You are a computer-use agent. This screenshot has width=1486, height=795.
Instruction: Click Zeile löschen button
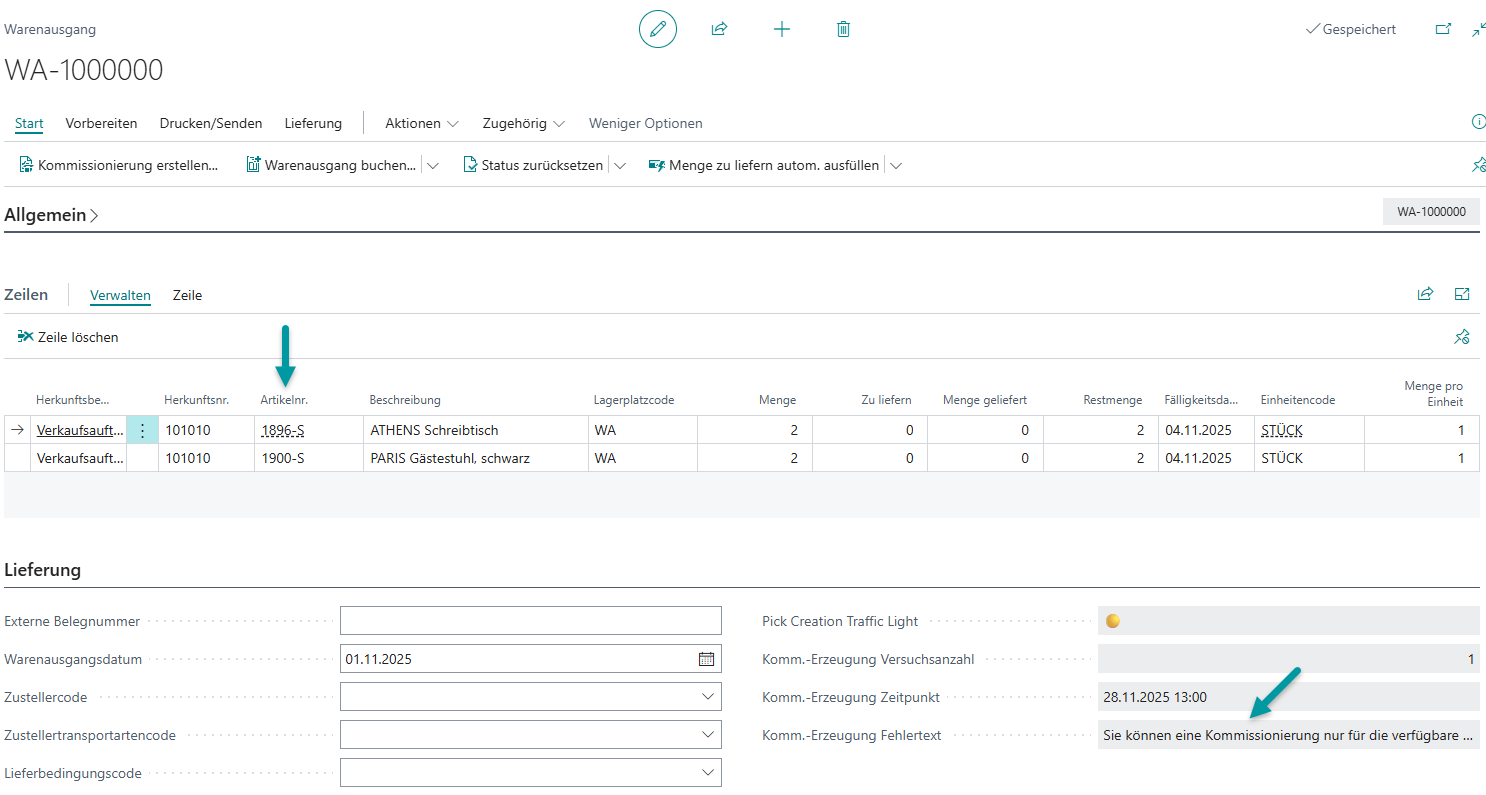(68, 338)
